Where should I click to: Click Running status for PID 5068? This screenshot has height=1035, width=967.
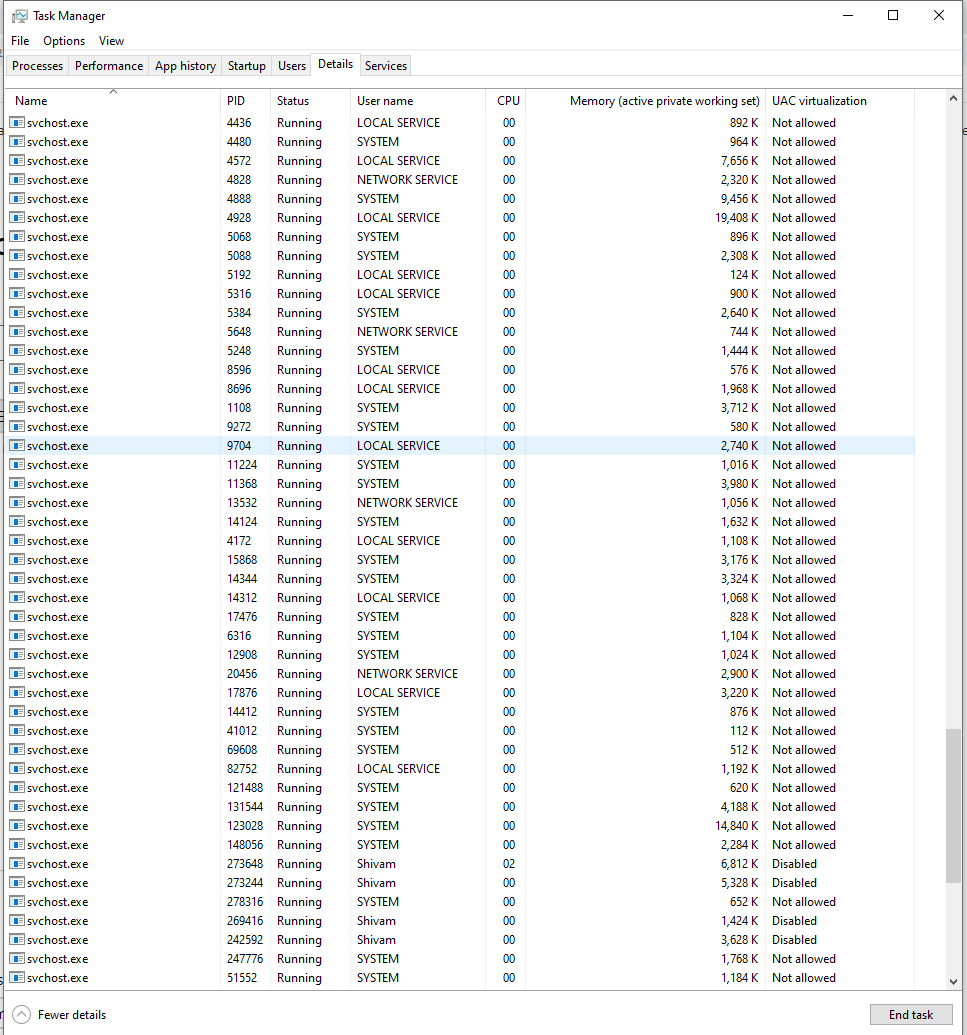[299, 237]
